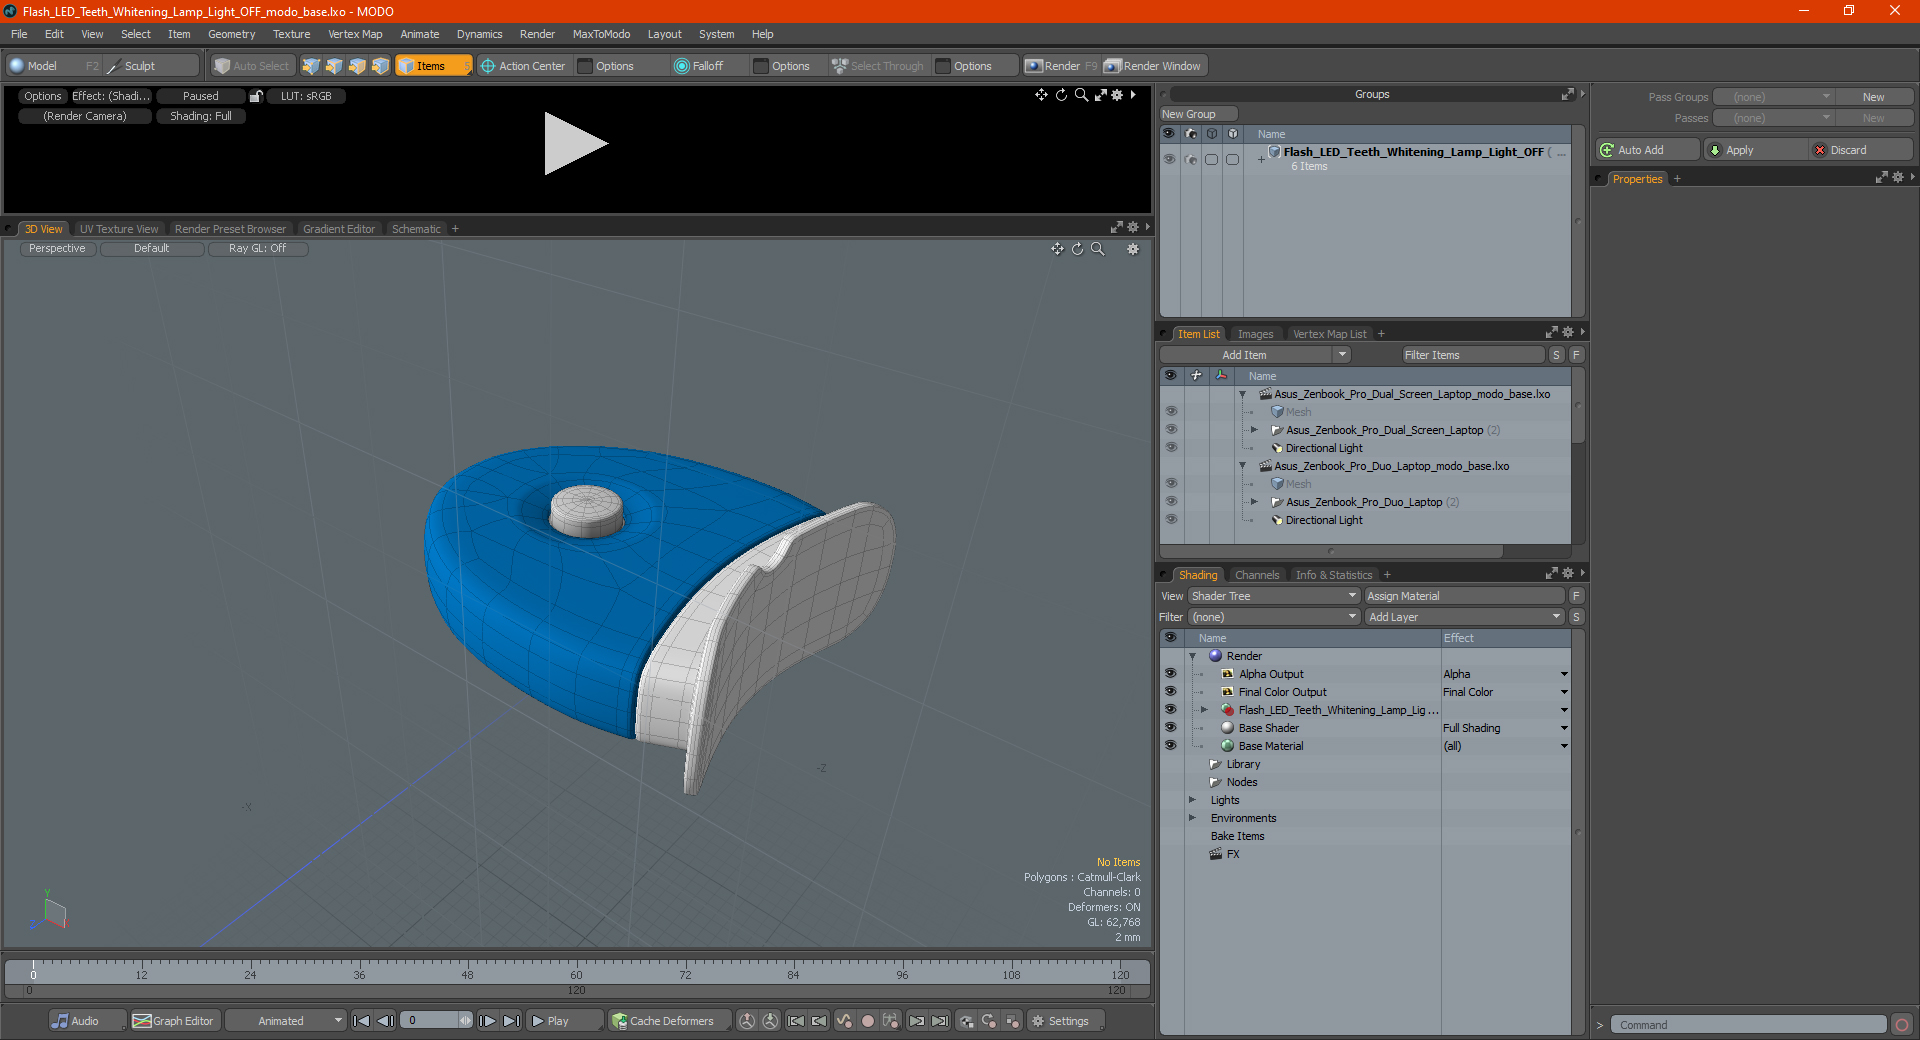Toggle visibility of Flash_LED group

pyautogui.click(x=1170, y=710)
